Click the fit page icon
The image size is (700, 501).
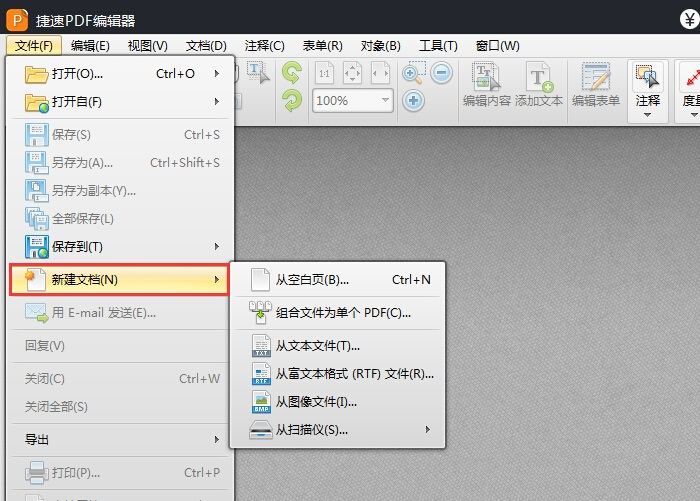point(352,73)
